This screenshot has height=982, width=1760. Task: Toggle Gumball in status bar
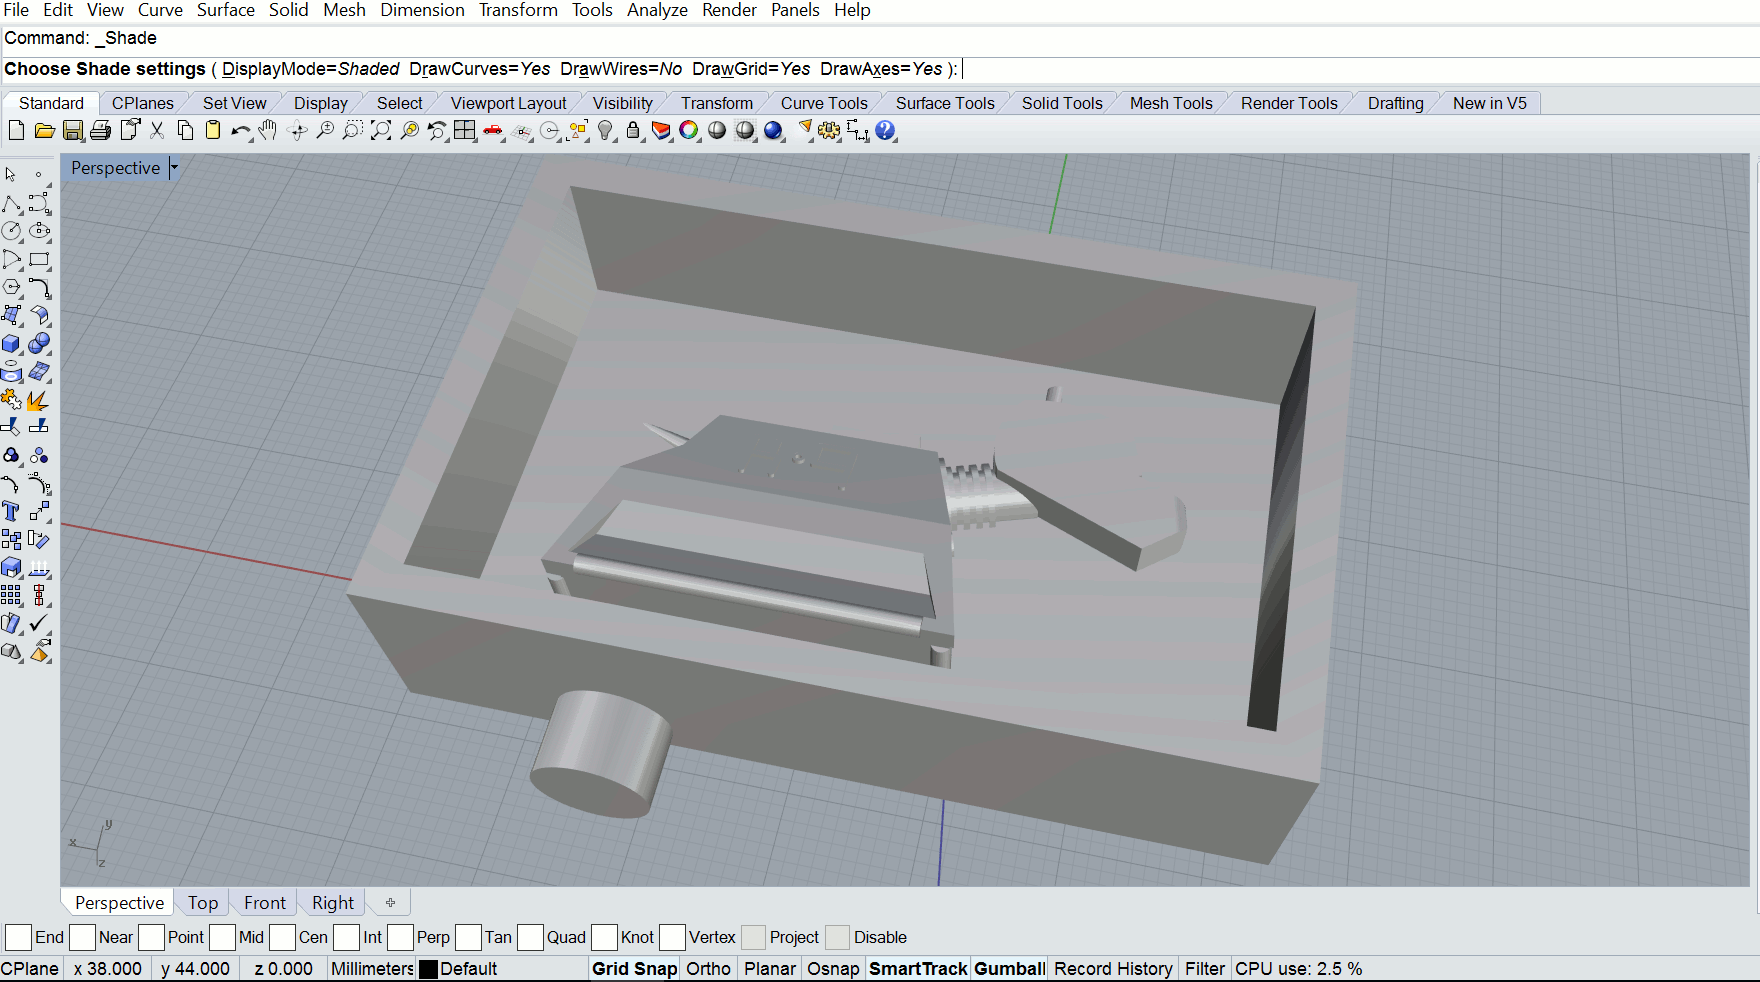point(1009,969)
